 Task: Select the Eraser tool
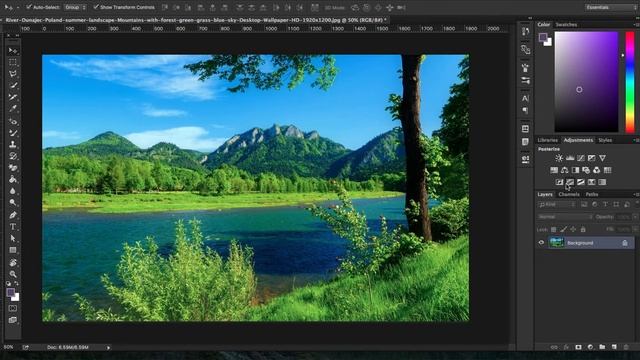coord(13,168)
